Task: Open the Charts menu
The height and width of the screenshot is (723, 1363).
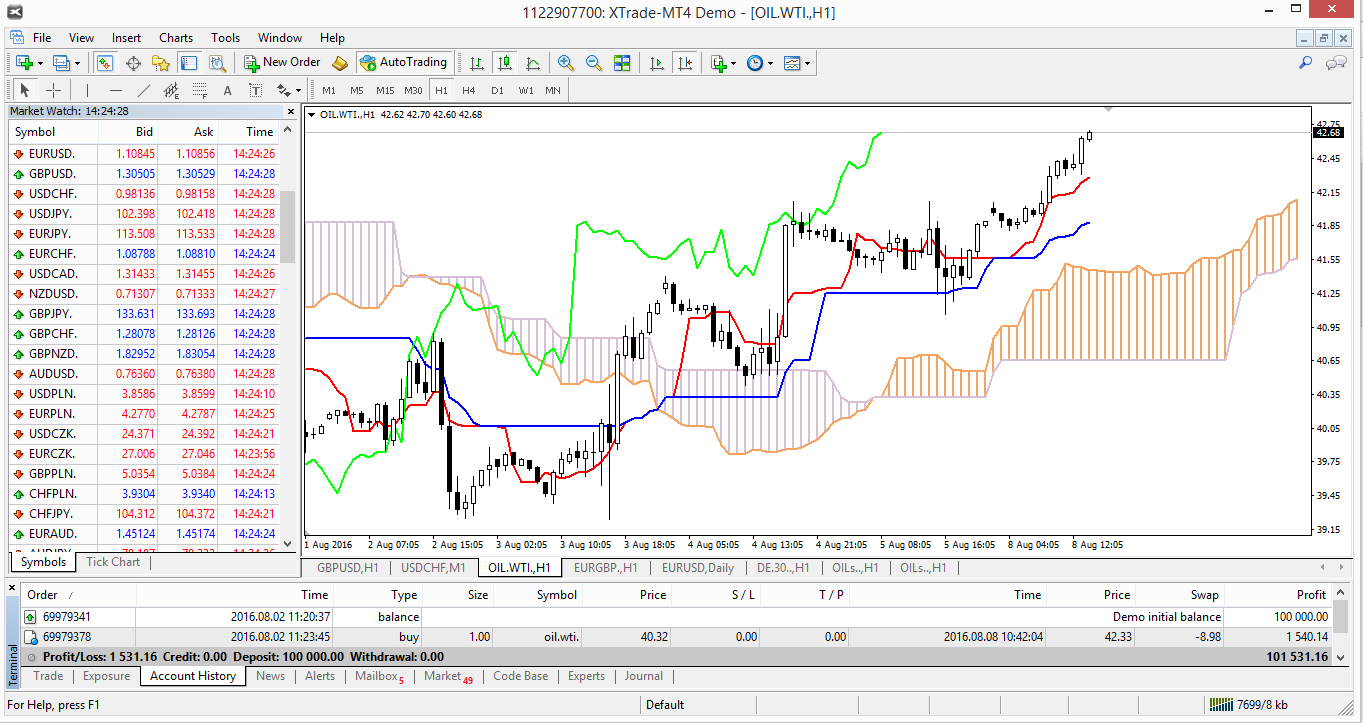Action: click(176, 38)
